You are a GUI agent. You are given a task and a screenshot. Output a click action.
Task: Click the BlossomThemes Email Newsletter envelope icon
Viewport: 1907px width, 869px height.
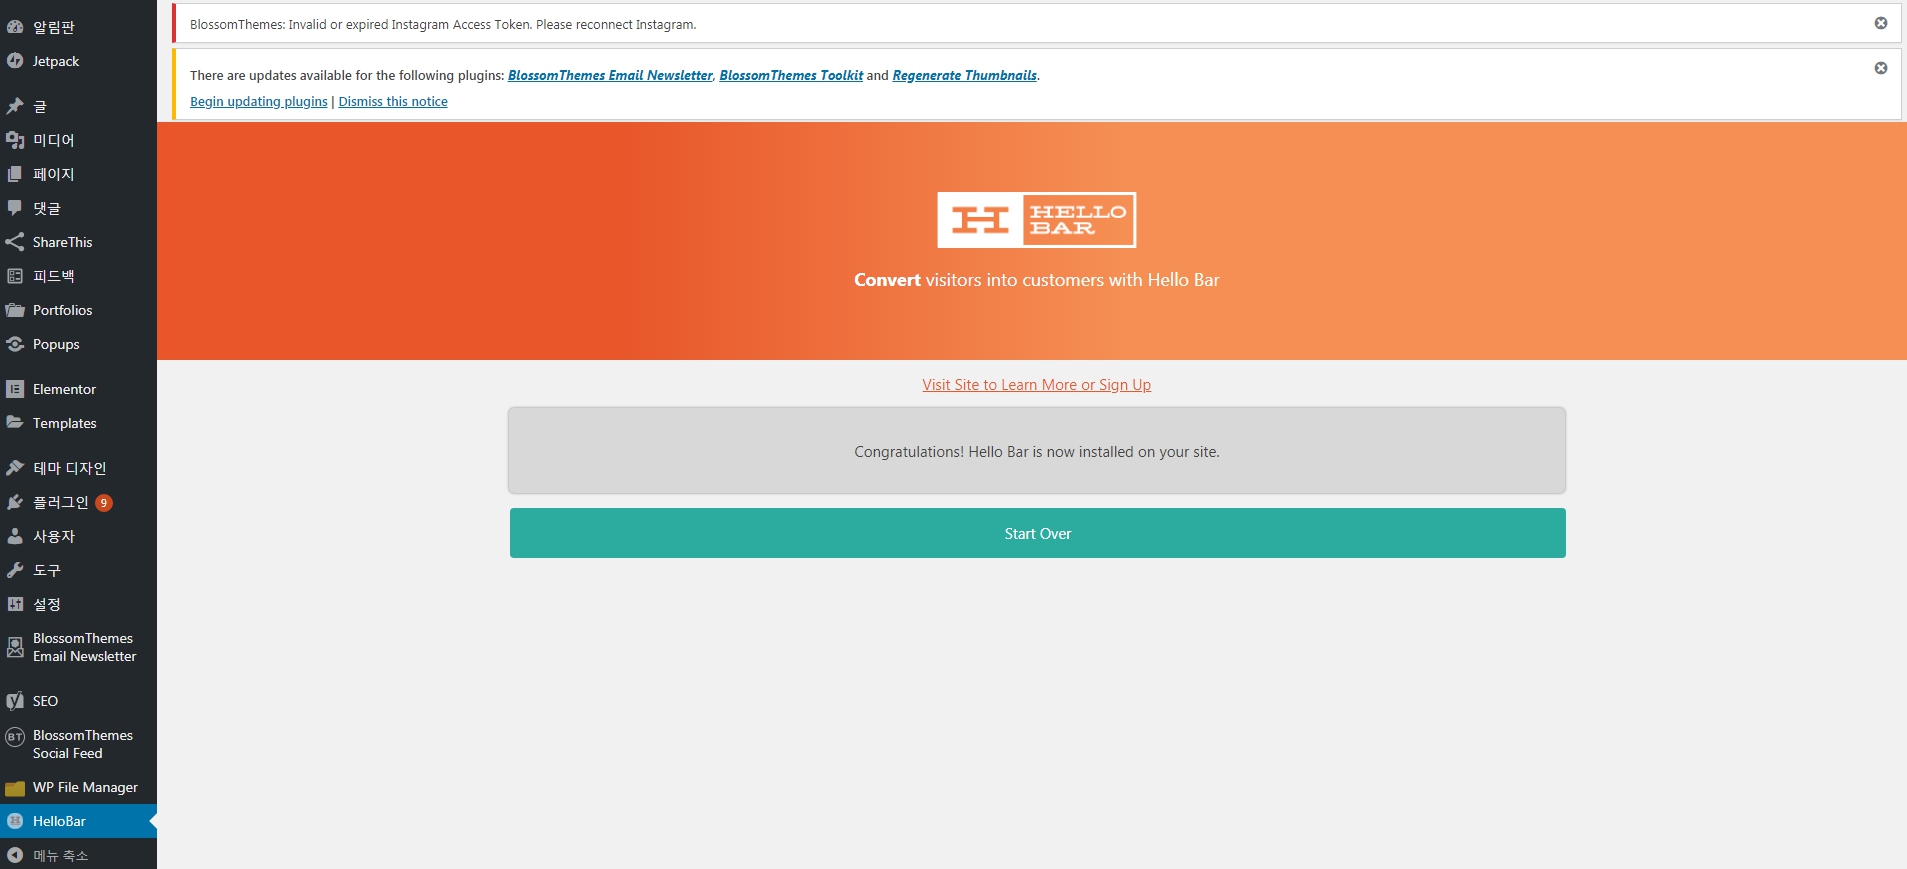click(x=15, y=647)
